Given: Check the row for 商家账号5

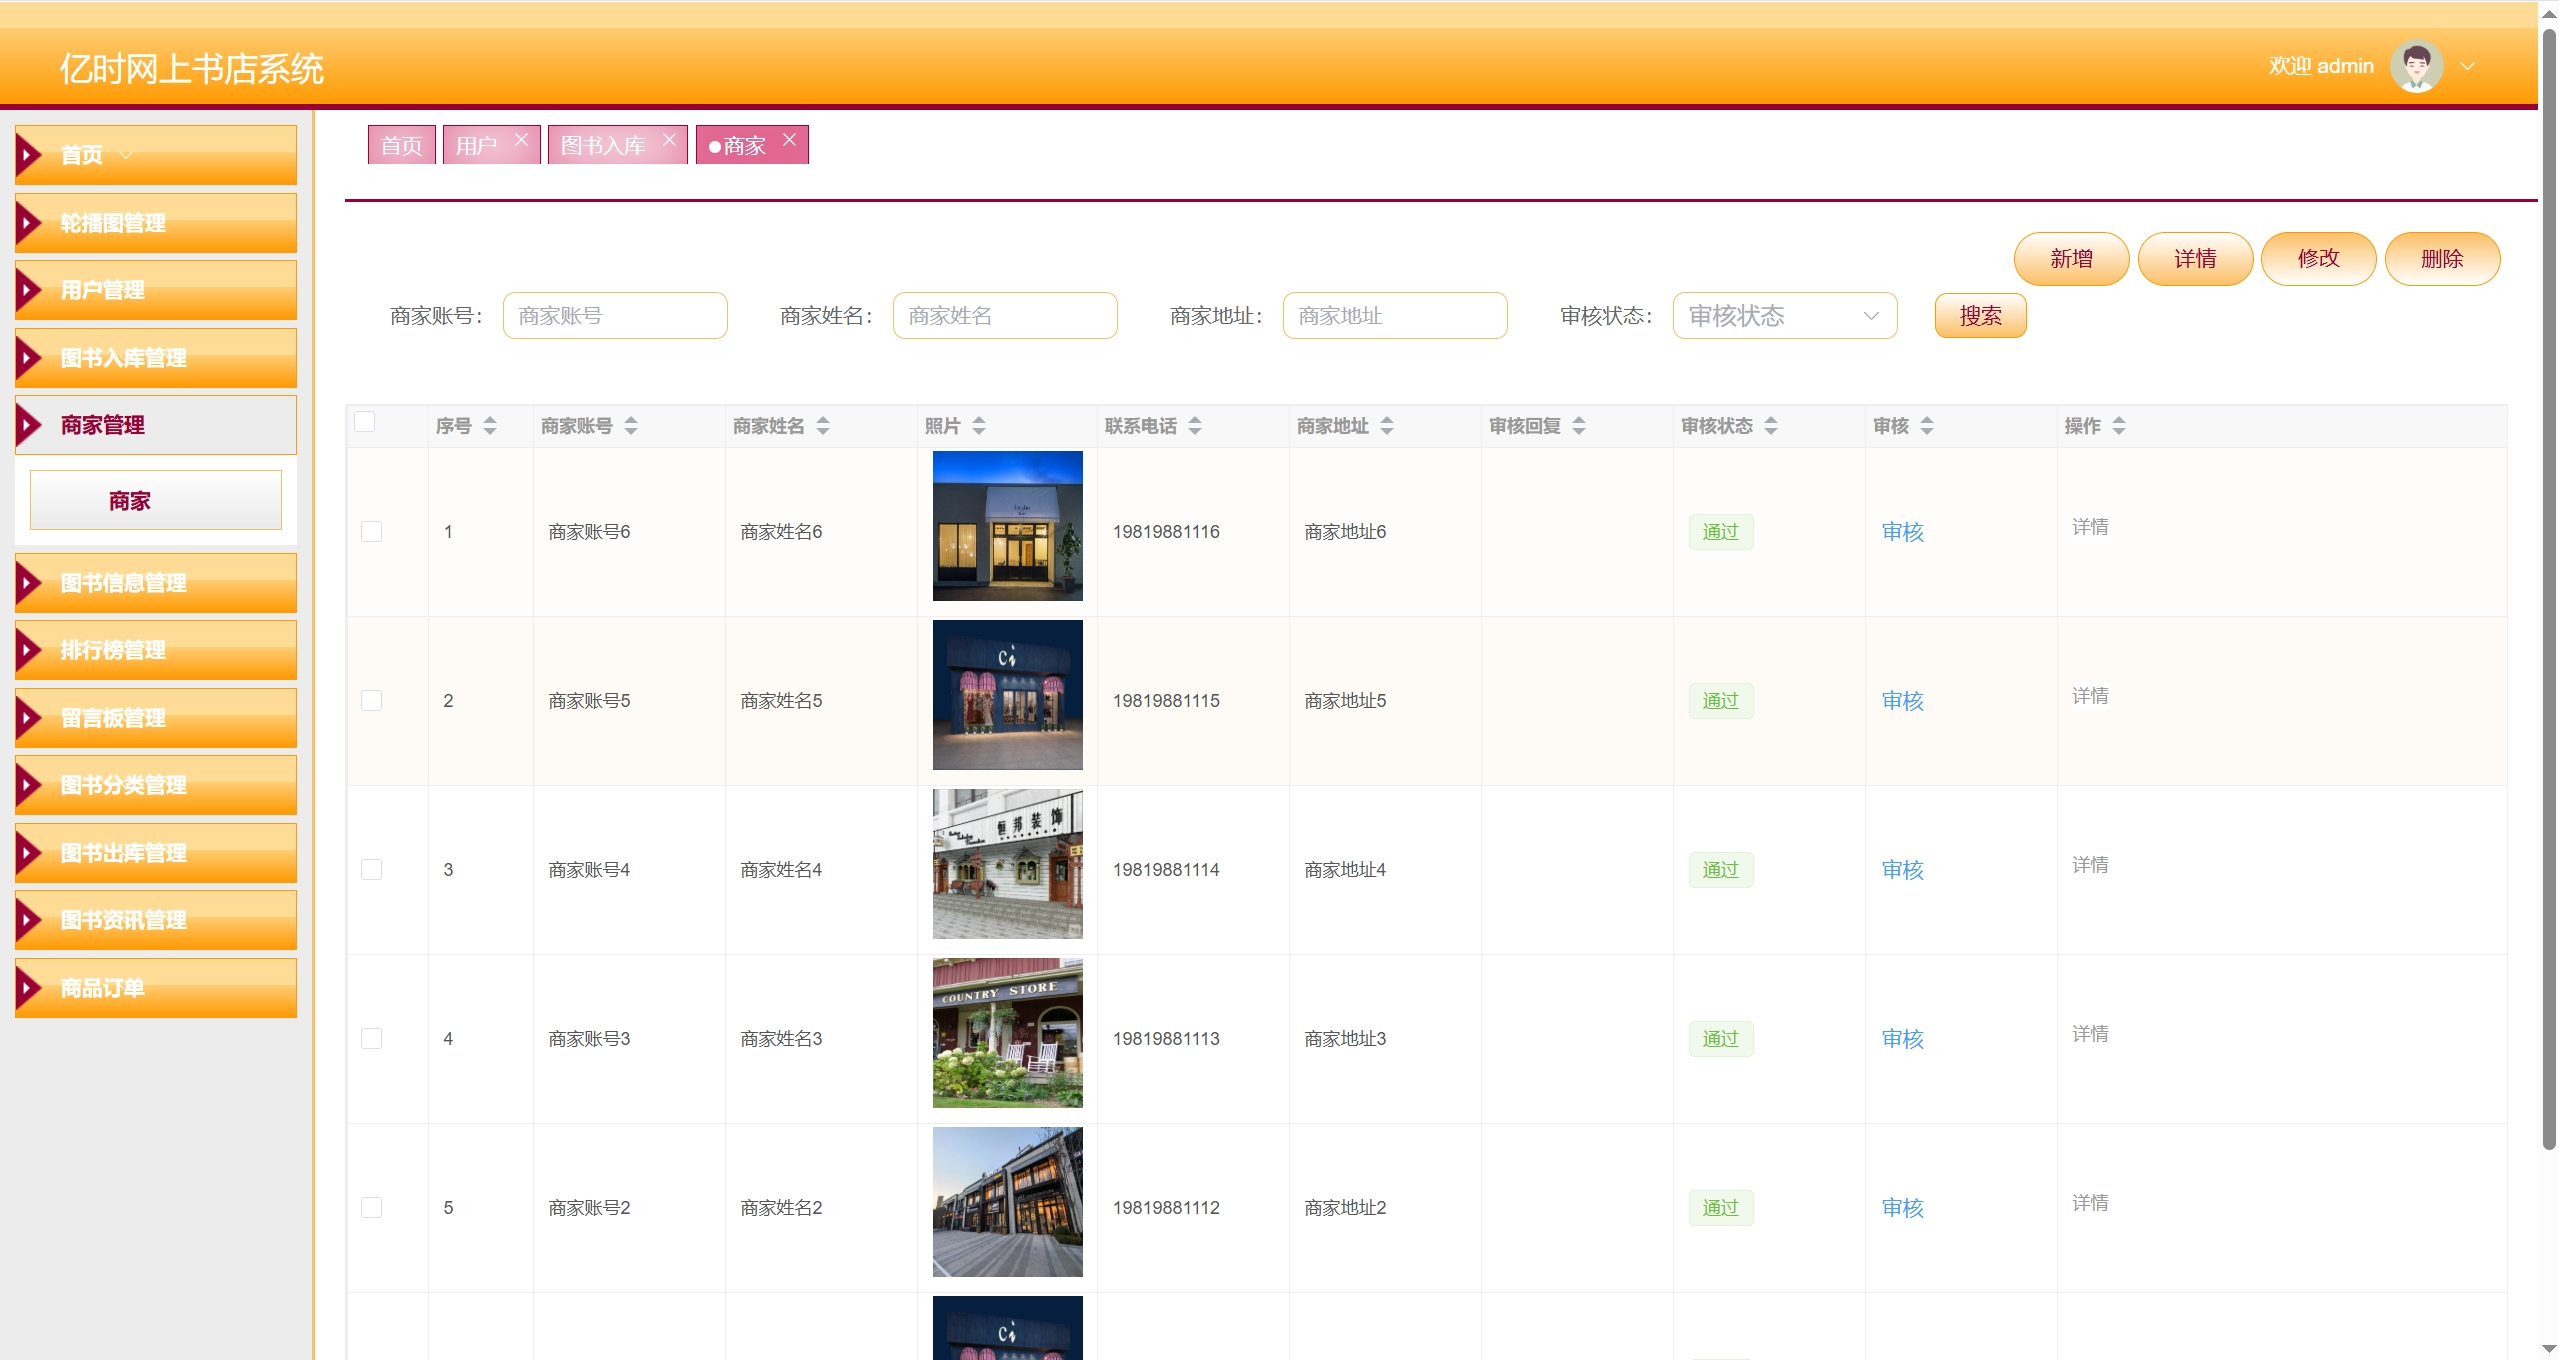Looking at the screenshot, I should (x=371, y=701).
